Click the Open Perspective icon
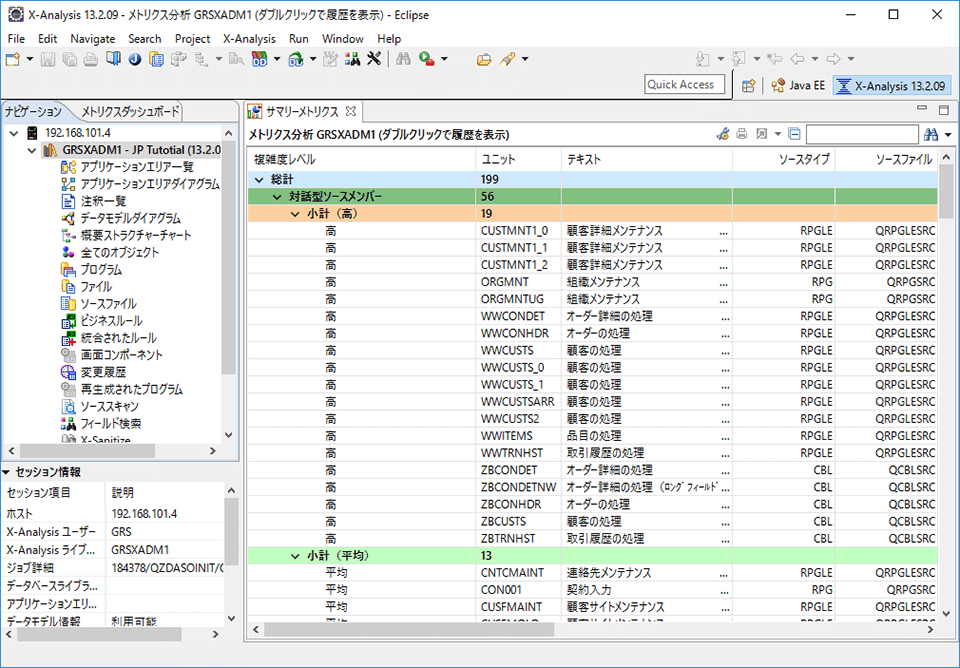960x668 pixels. point(748,86)
